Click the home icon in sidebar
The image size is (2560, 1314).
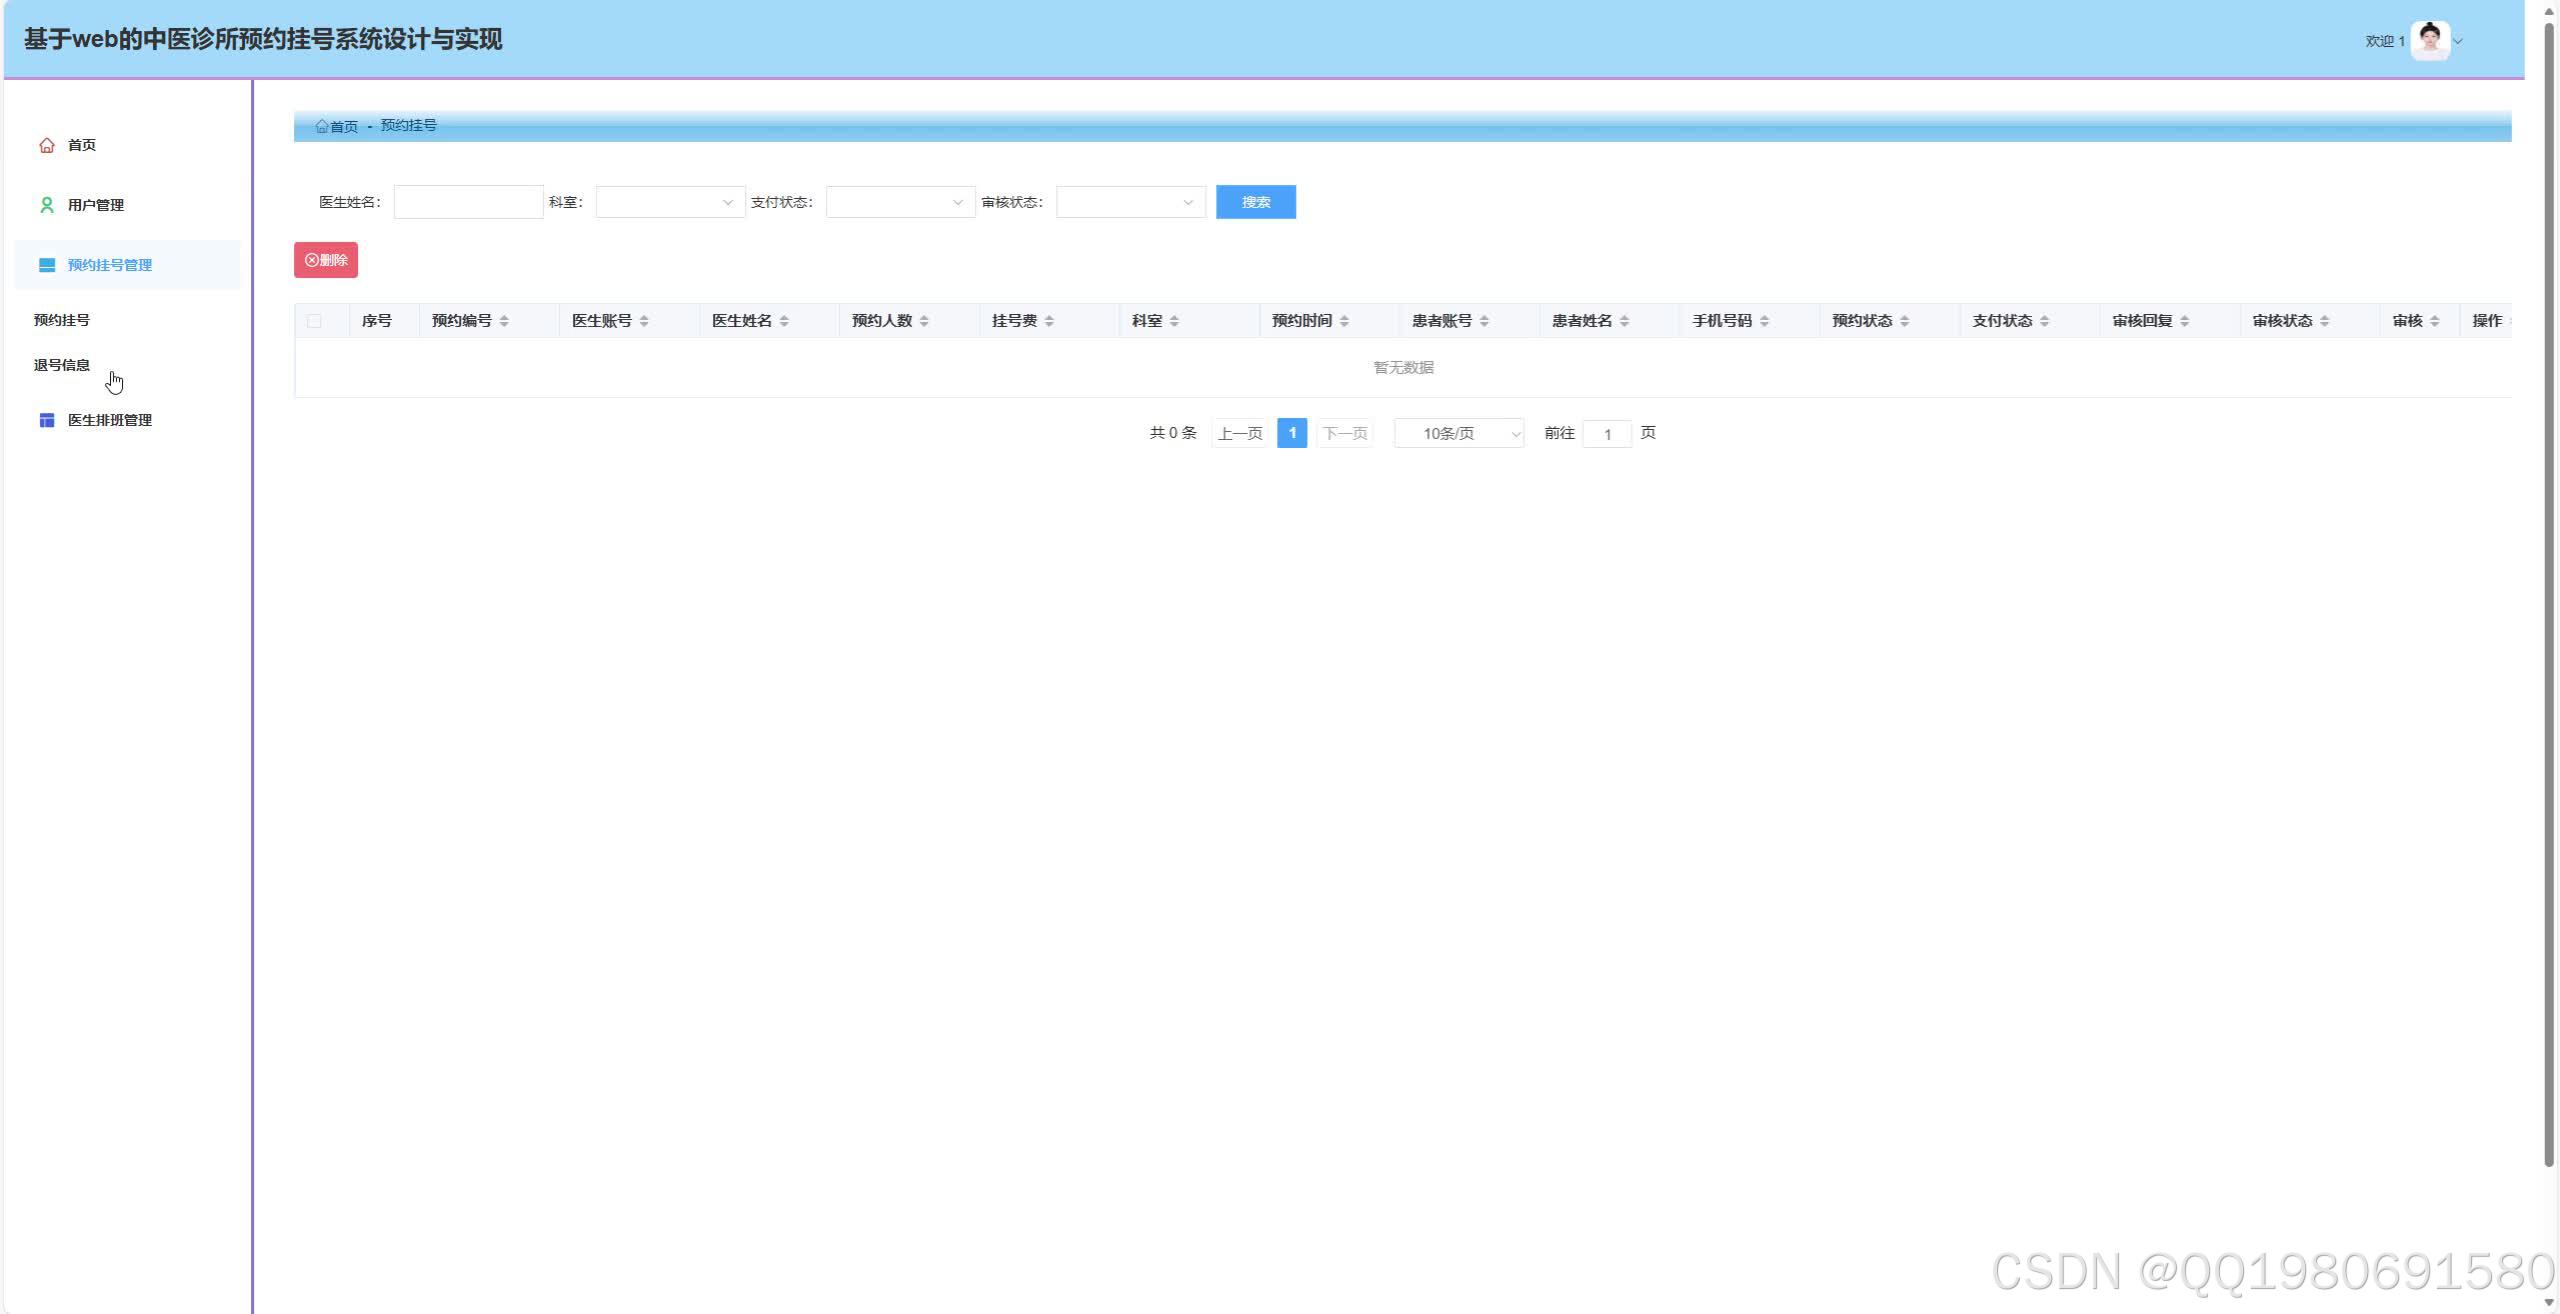click(46, 145)
